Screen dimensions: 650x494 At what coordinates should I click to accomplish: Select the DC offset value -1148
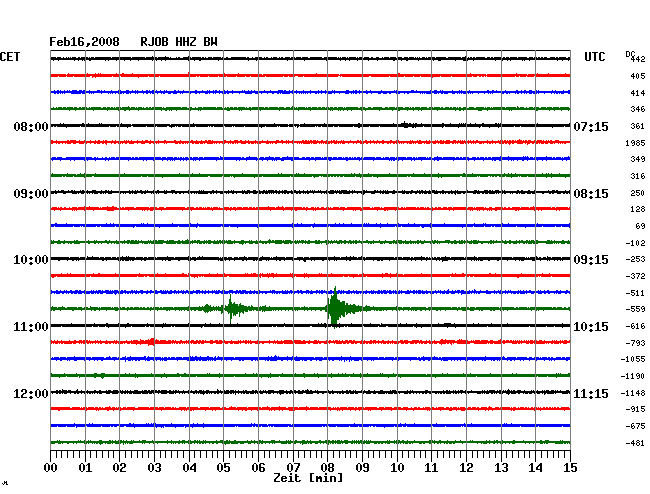coord(633,393)
